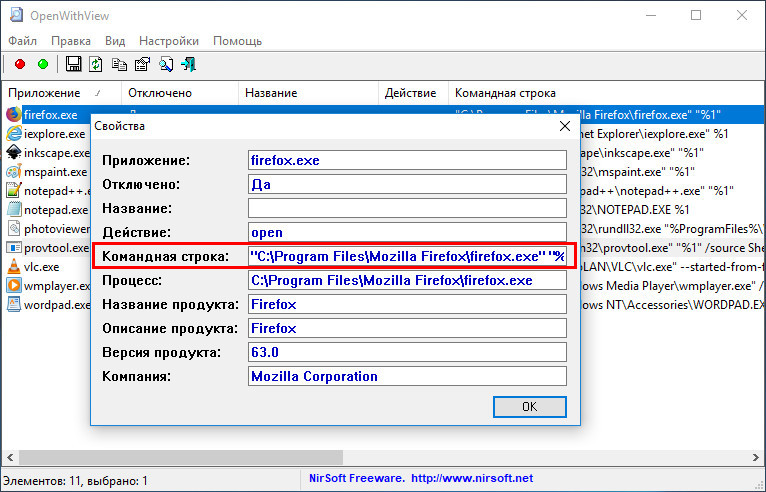Screen dimensions: 766x492
Task: Click the red disable-items toolbar icon
Action: pos(20,64)
